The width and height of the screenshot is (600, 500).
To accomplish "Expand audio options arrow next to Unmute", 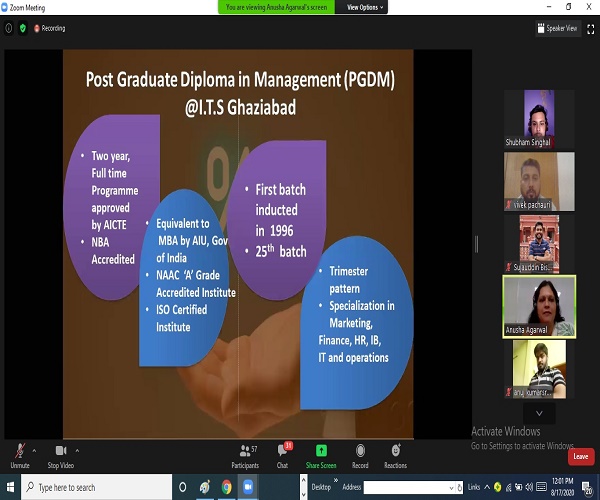I will click(34, 451).
